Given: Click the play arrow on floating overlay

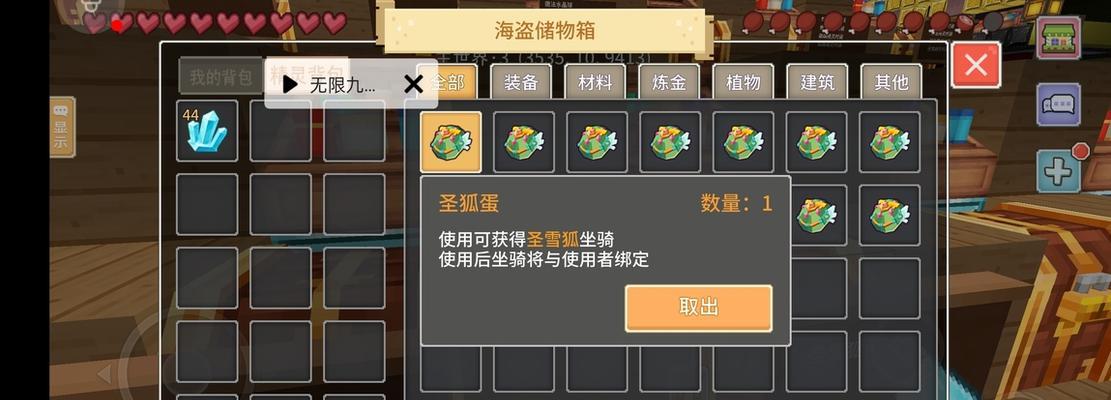Looking at the screenshot, I should click(x=289, y=85).
